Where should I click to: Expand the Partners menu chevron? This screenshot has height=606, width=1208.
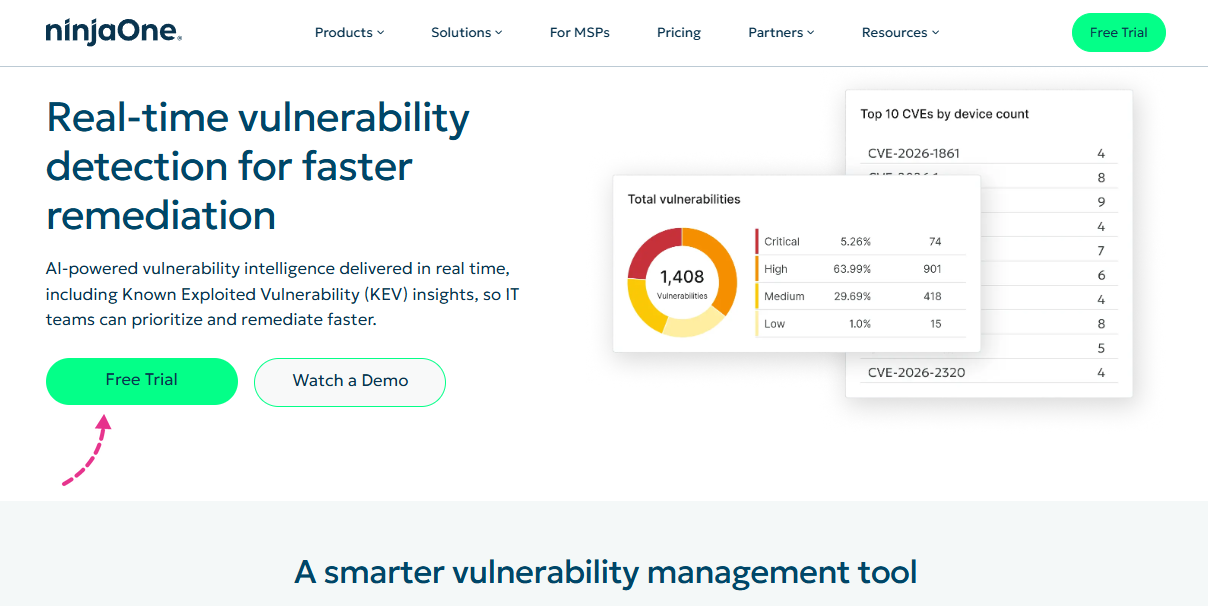point(810,33)
